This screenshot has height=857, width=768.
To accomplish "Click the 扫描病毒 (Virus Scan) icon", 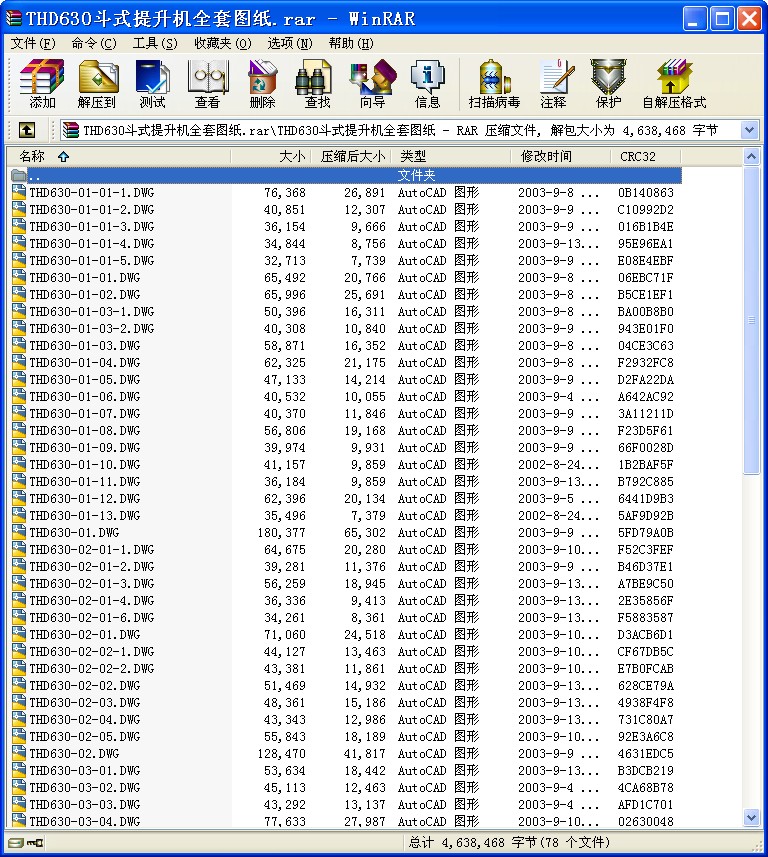I will [494, 77].
